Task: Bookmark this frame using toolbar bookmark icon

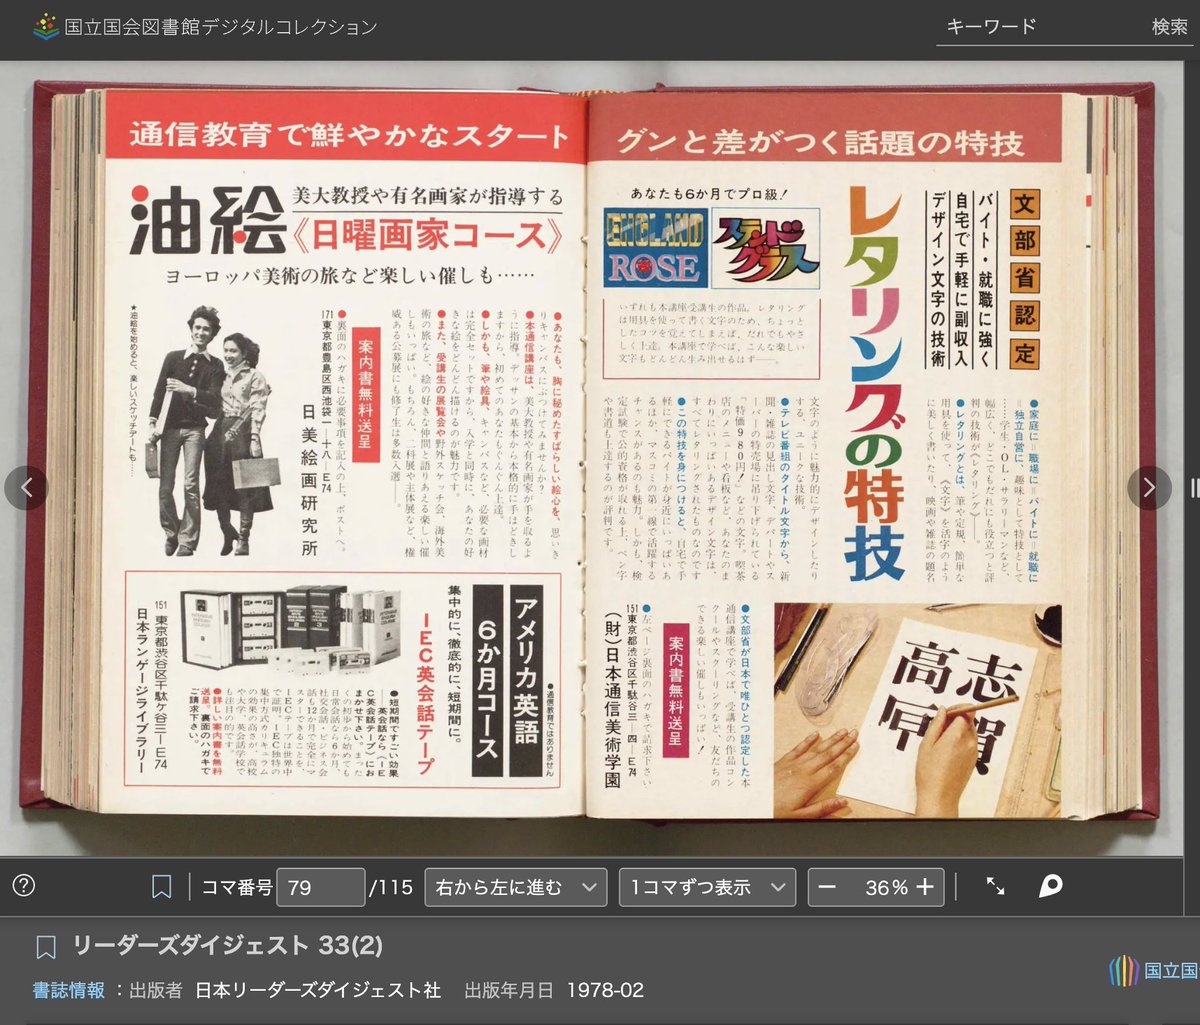Action: click(x=162, y=887)
